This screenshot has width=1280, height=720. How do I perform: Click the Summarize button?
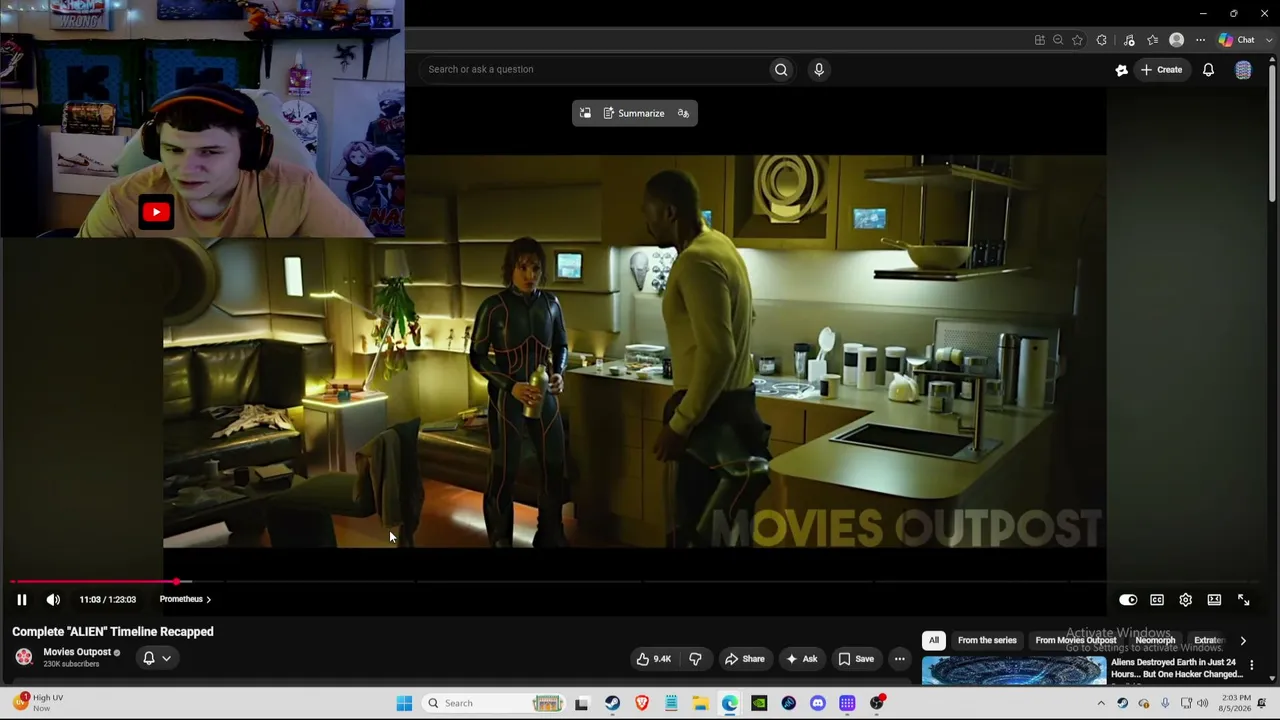(634, 113)
